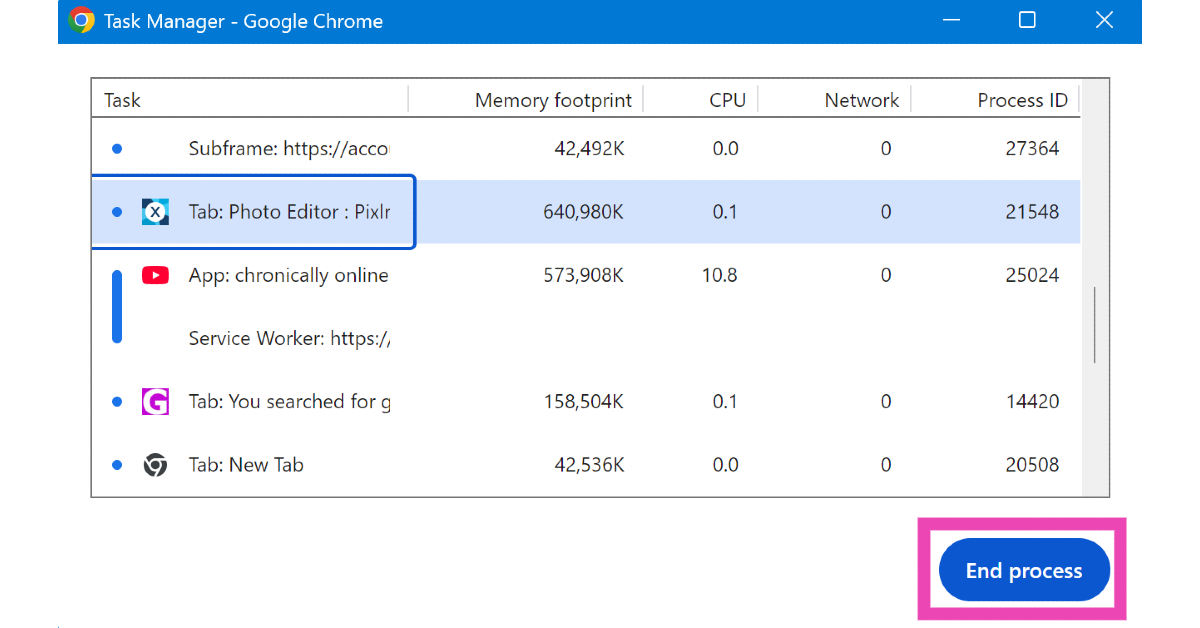Click process ID 25024 cell
Screen dimensions: 1200x628
pos(1032,275)
